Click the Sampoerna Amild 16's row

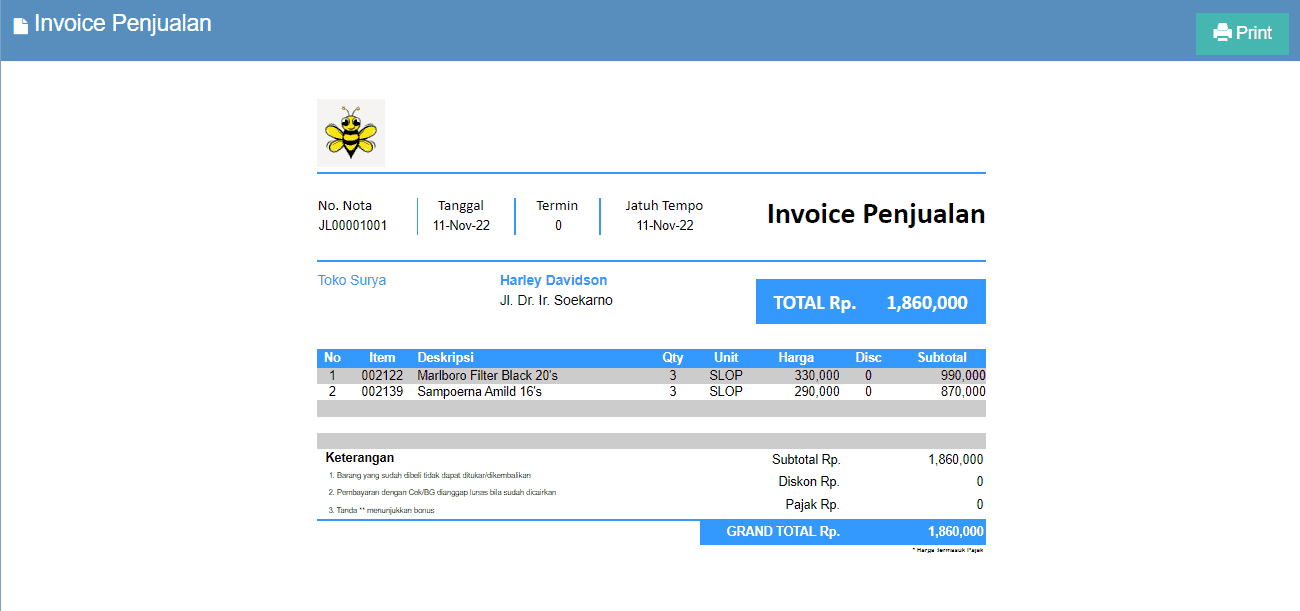(651, 392)
